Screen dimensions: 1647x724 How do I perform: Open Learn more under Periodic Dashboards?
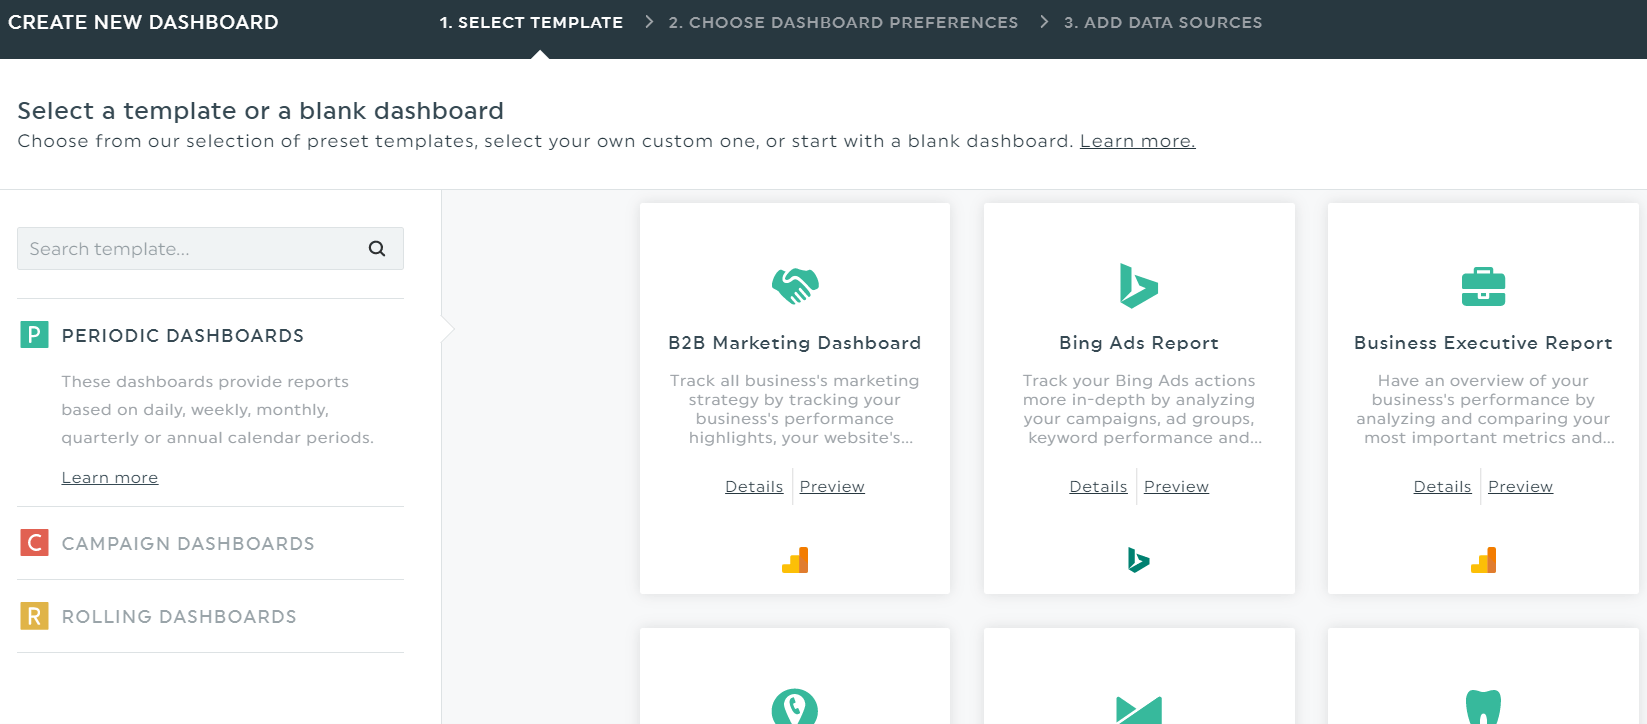pos(110,478)
